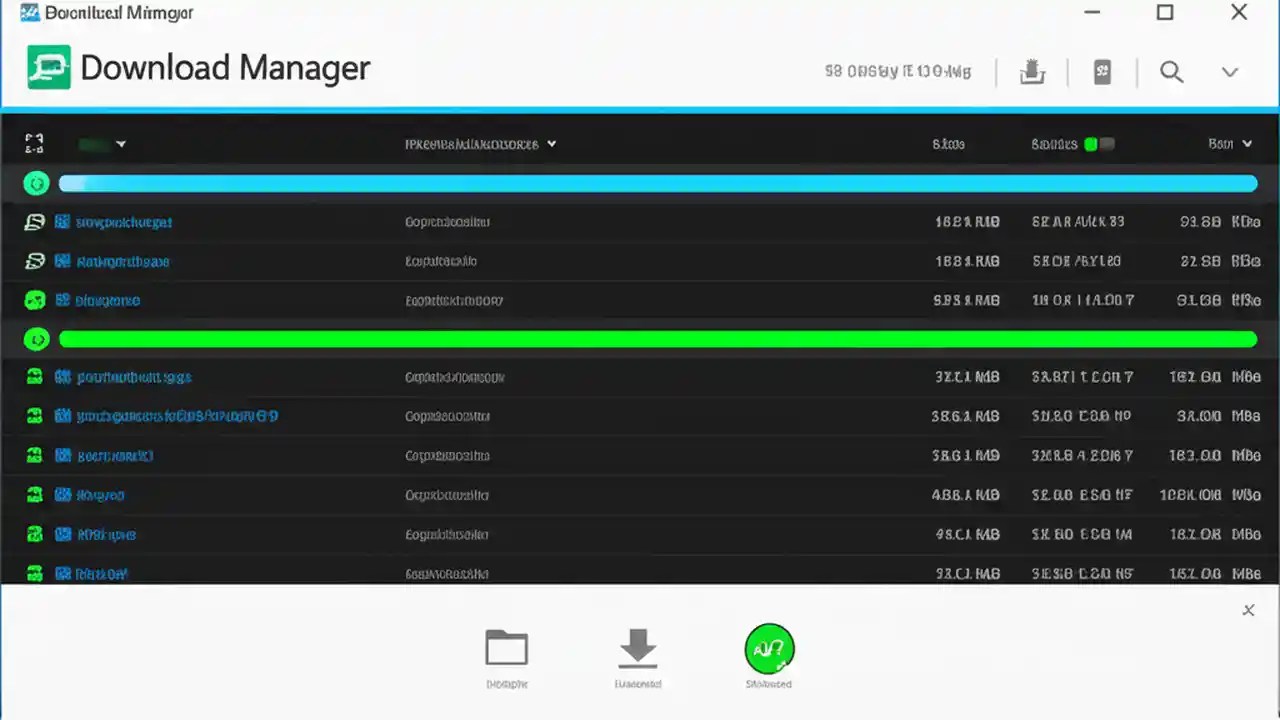Click the download arrow icon in bottom panel
1280x720 pixels.
pos(637,648)
